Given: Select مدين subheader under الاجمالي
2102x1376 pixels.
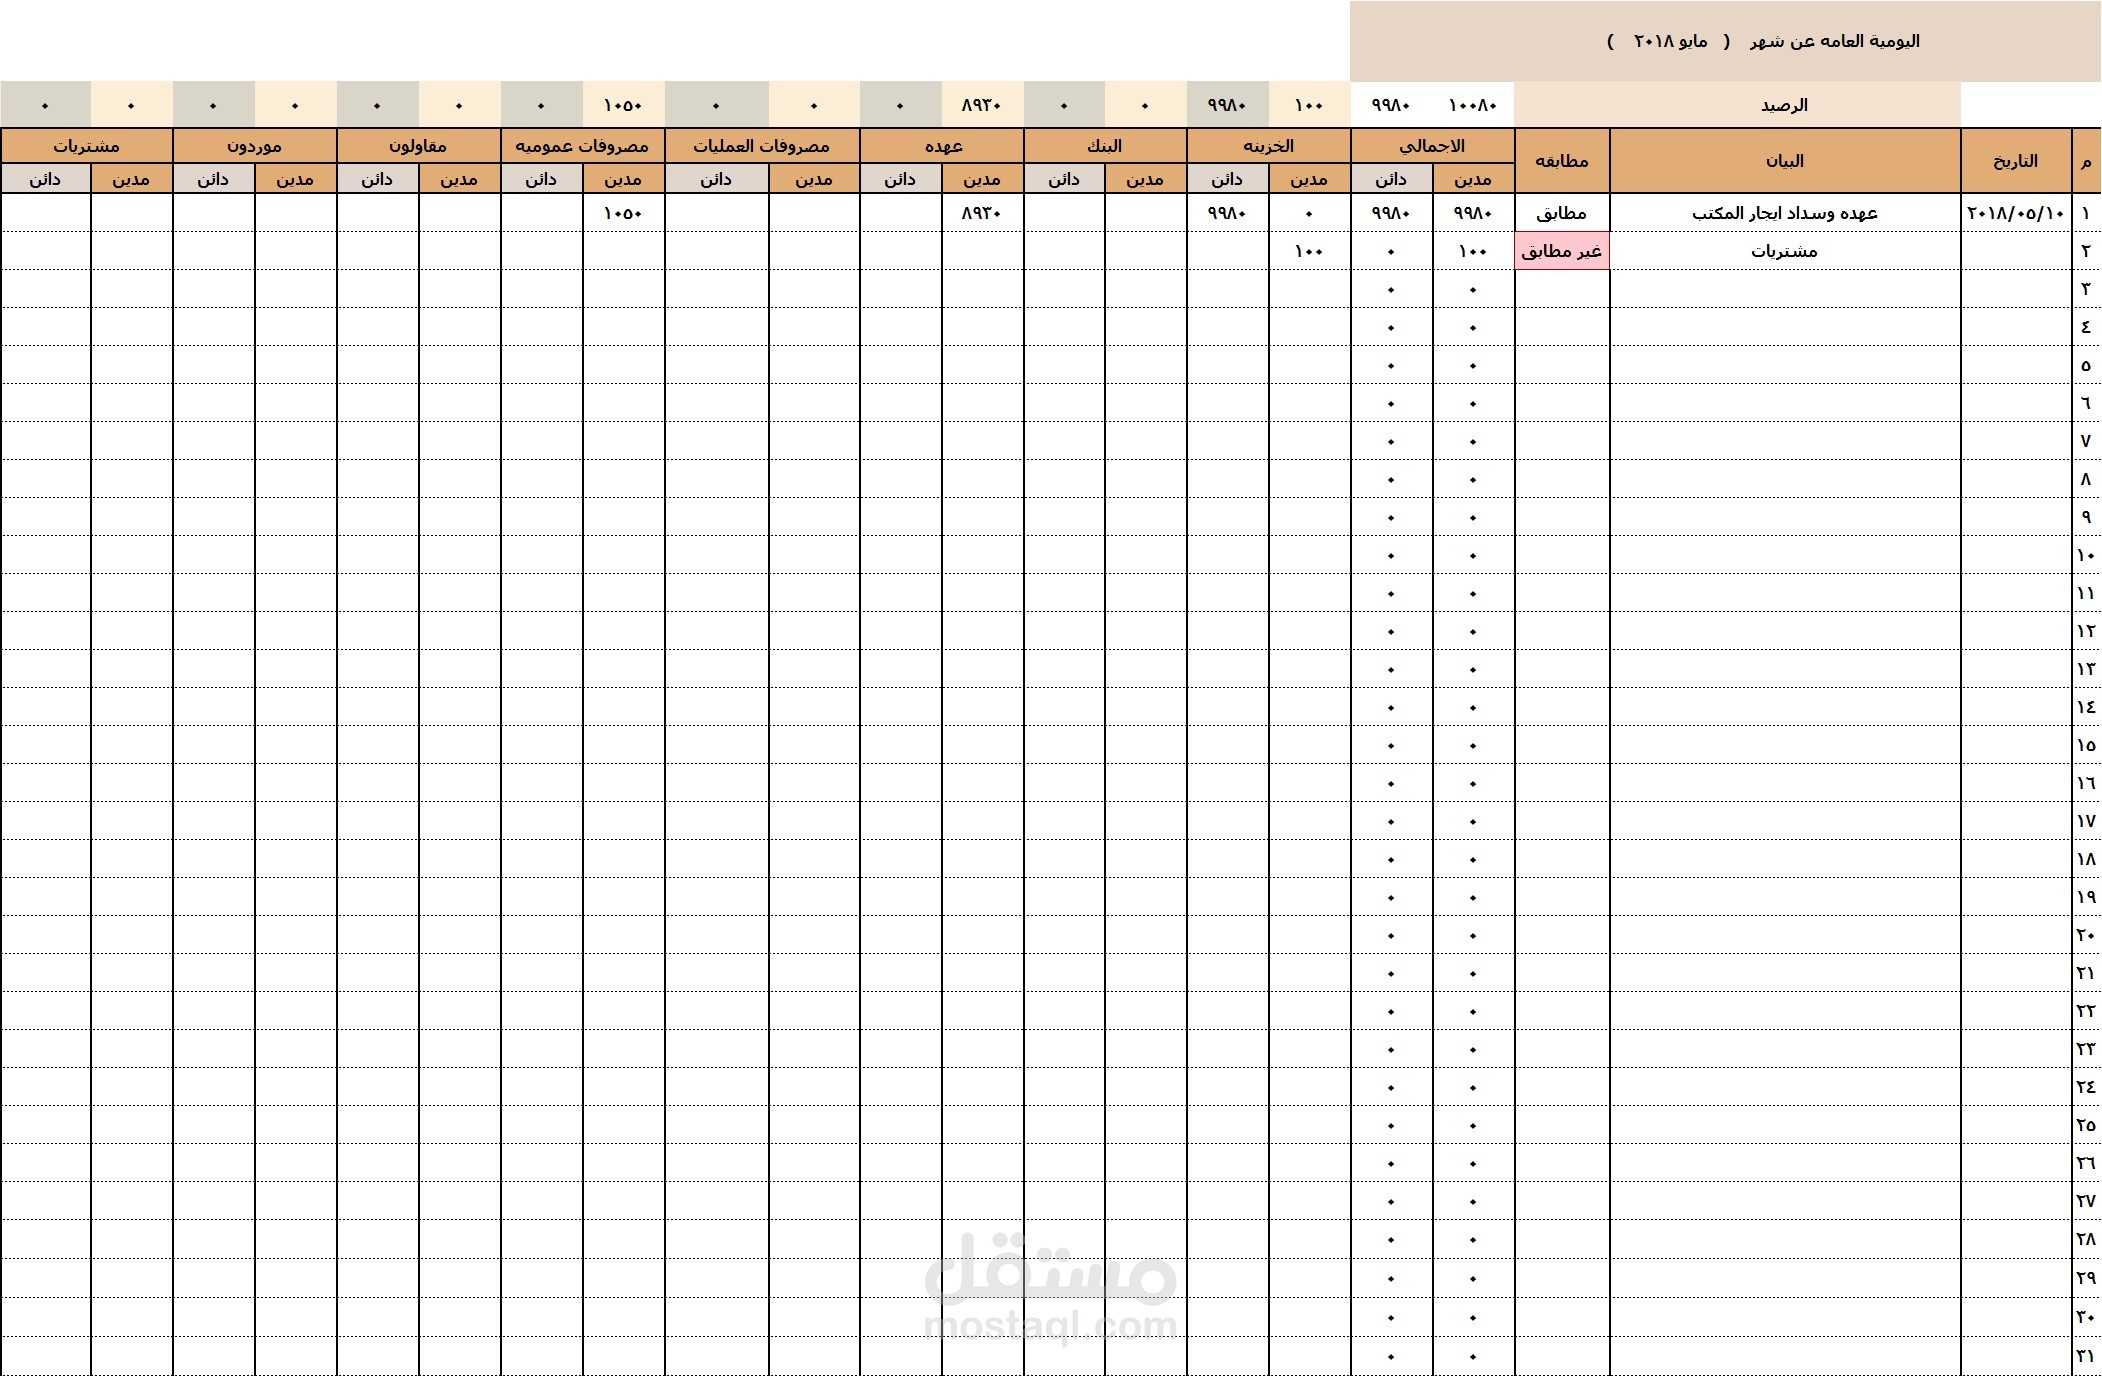Looking at the screenshot, I should coord(1473,179).
